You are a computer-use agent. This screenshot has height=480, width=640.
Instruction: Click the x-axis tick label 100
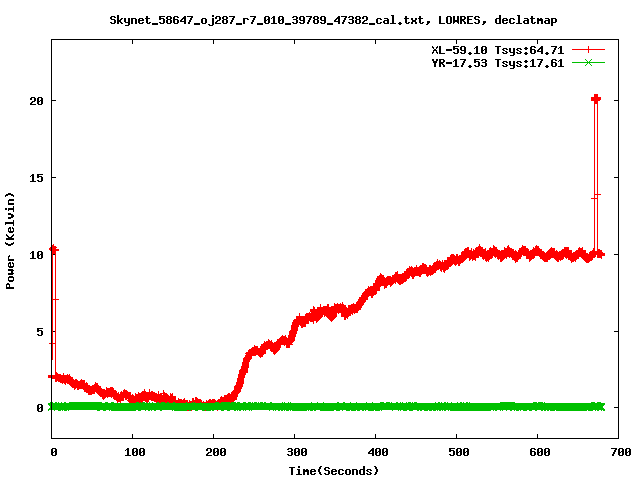pos(135,452)
